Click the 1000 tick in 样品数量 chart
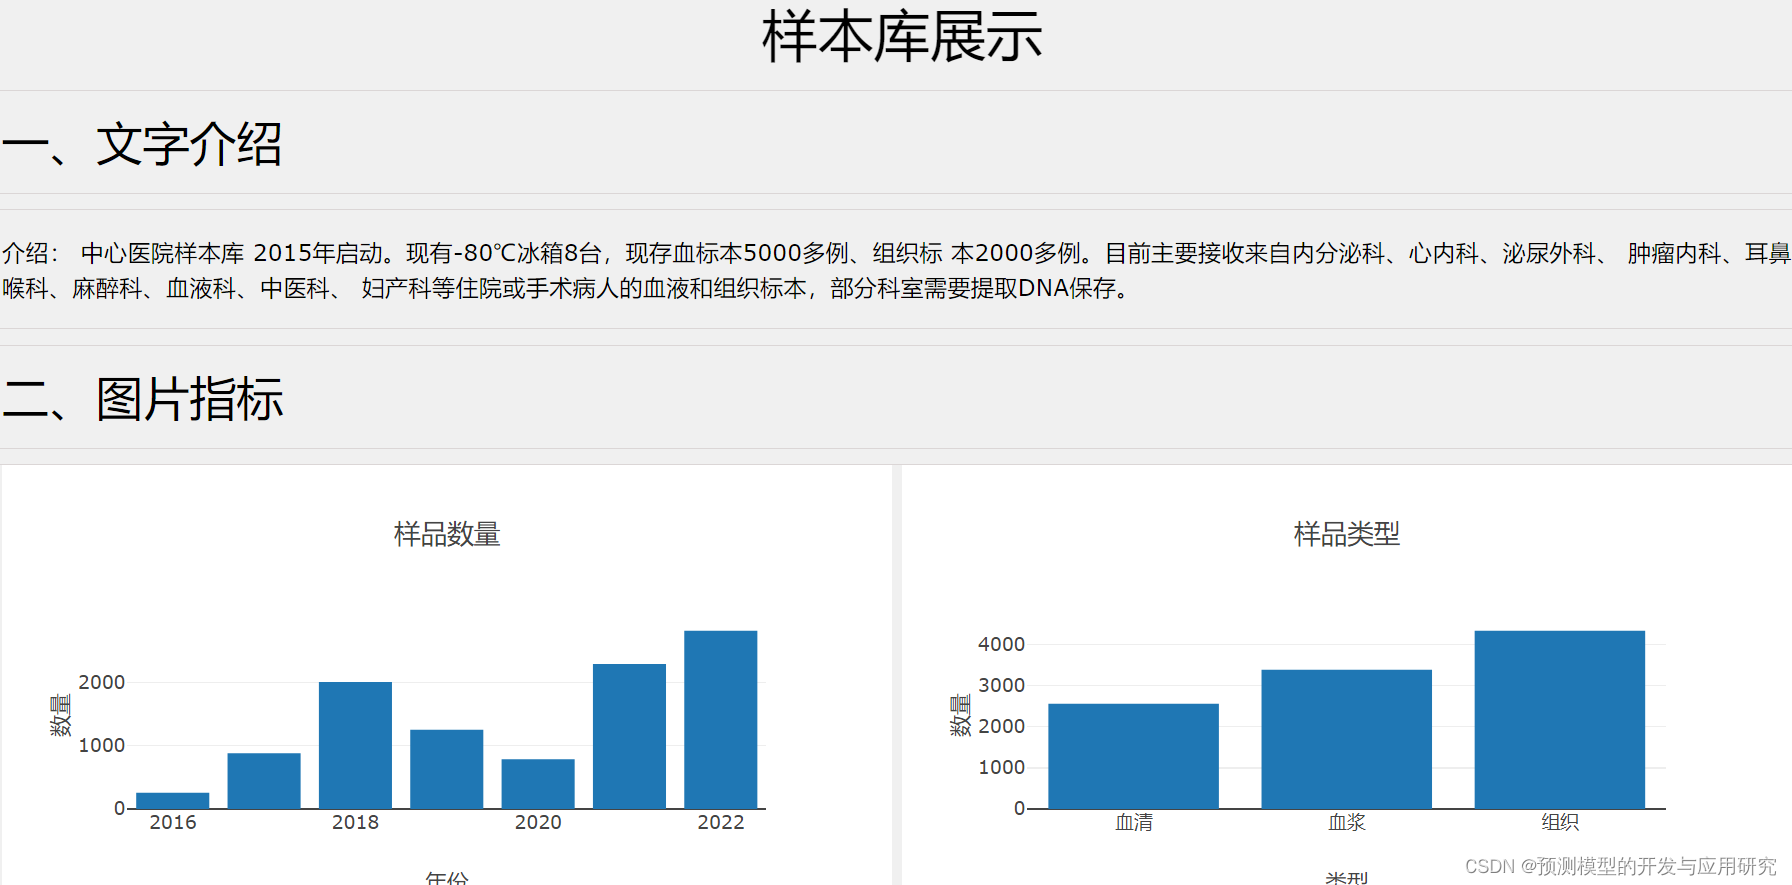1792x885 pixels. tap(101, 745)
